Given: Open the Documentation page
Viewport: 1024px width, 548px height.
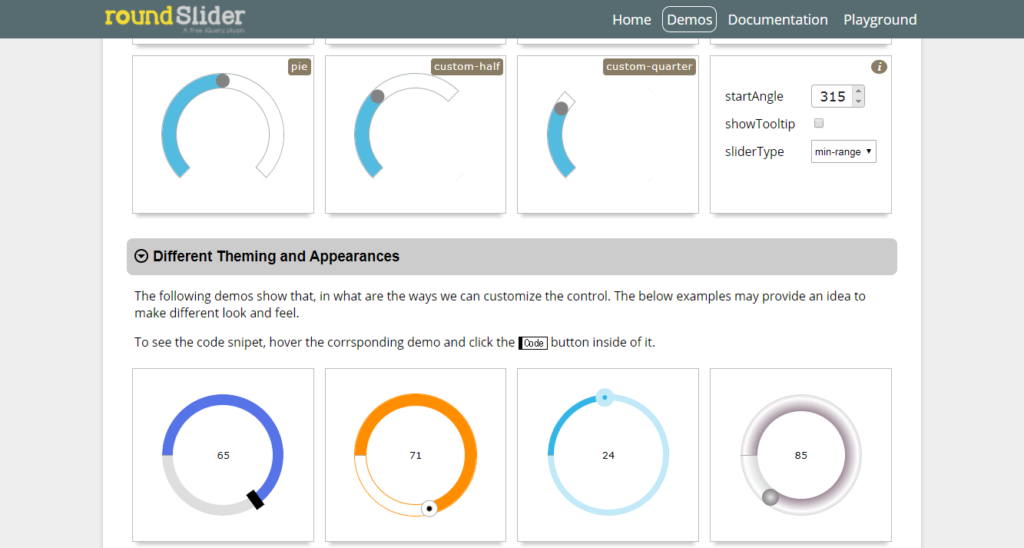Looking at the screenshot, I should [x=777, y=19].
